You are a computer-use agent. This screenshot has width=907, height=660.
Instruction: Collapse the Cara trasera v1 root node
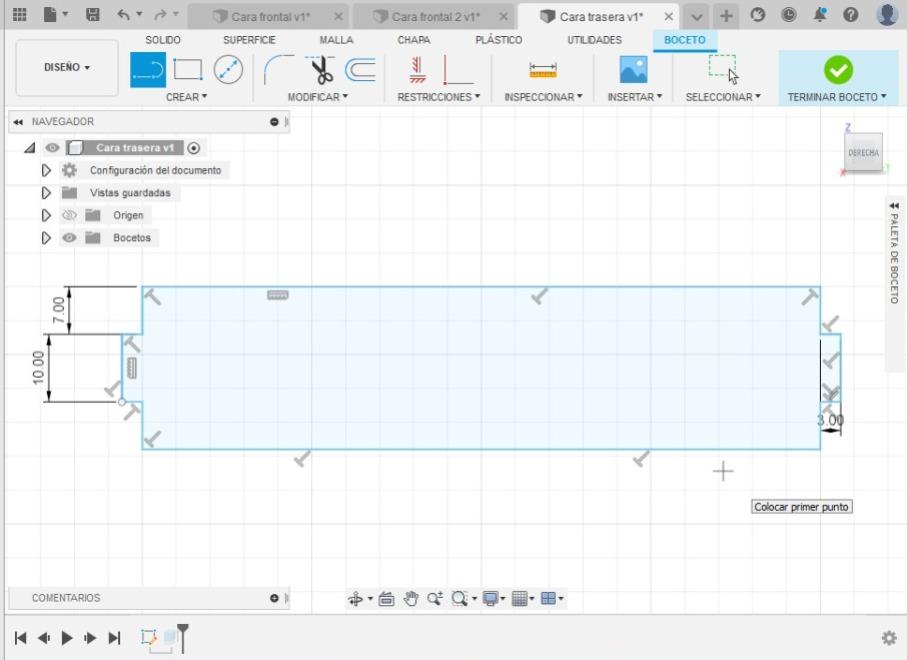point(30,148)
